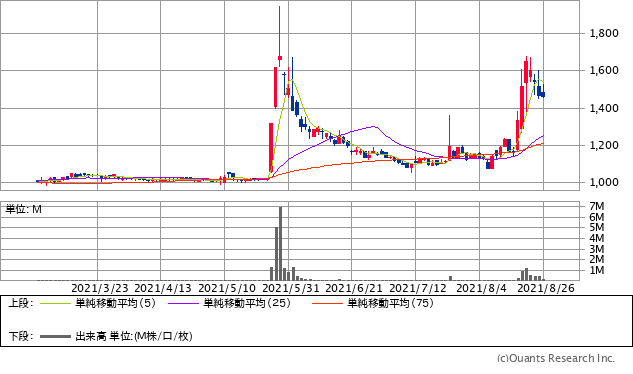
Task: Click the 1,400 price axis label
Action: tap(604, 108)
